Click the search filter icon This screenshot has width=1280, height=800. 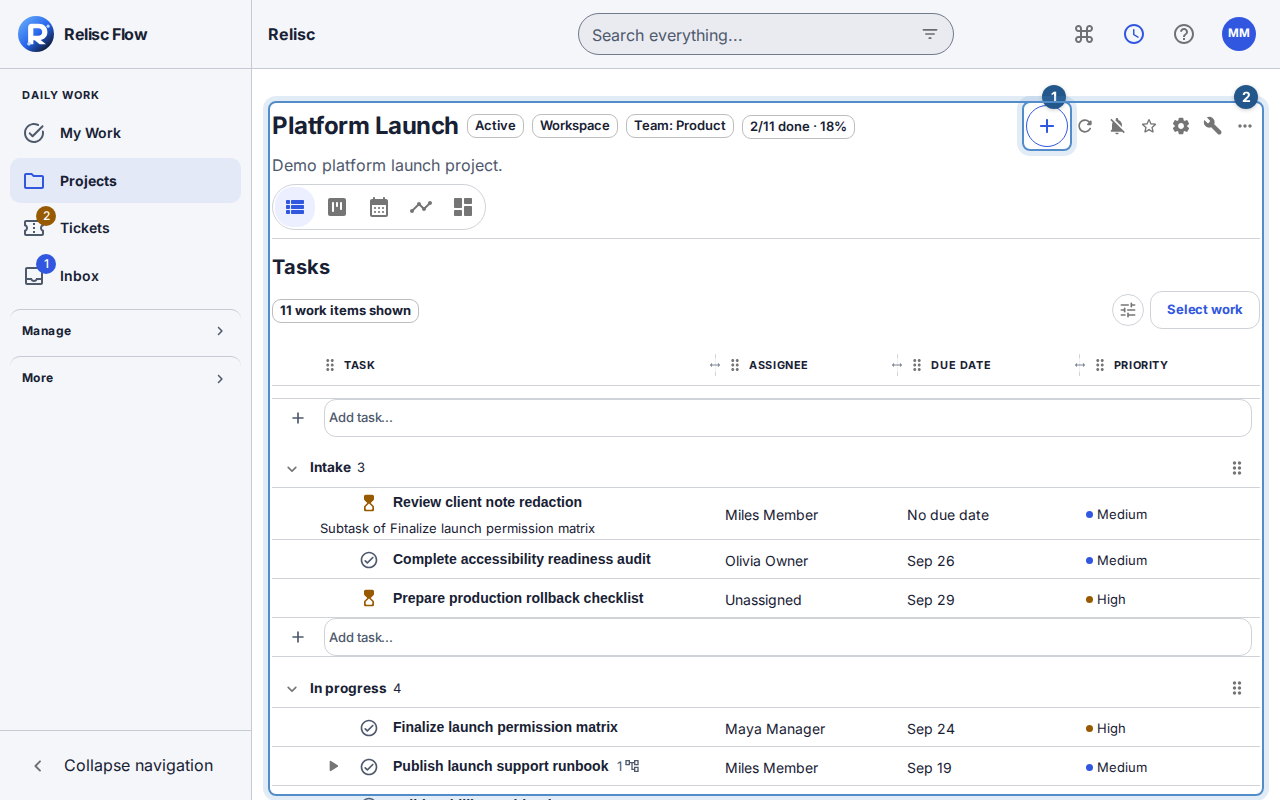930,34
